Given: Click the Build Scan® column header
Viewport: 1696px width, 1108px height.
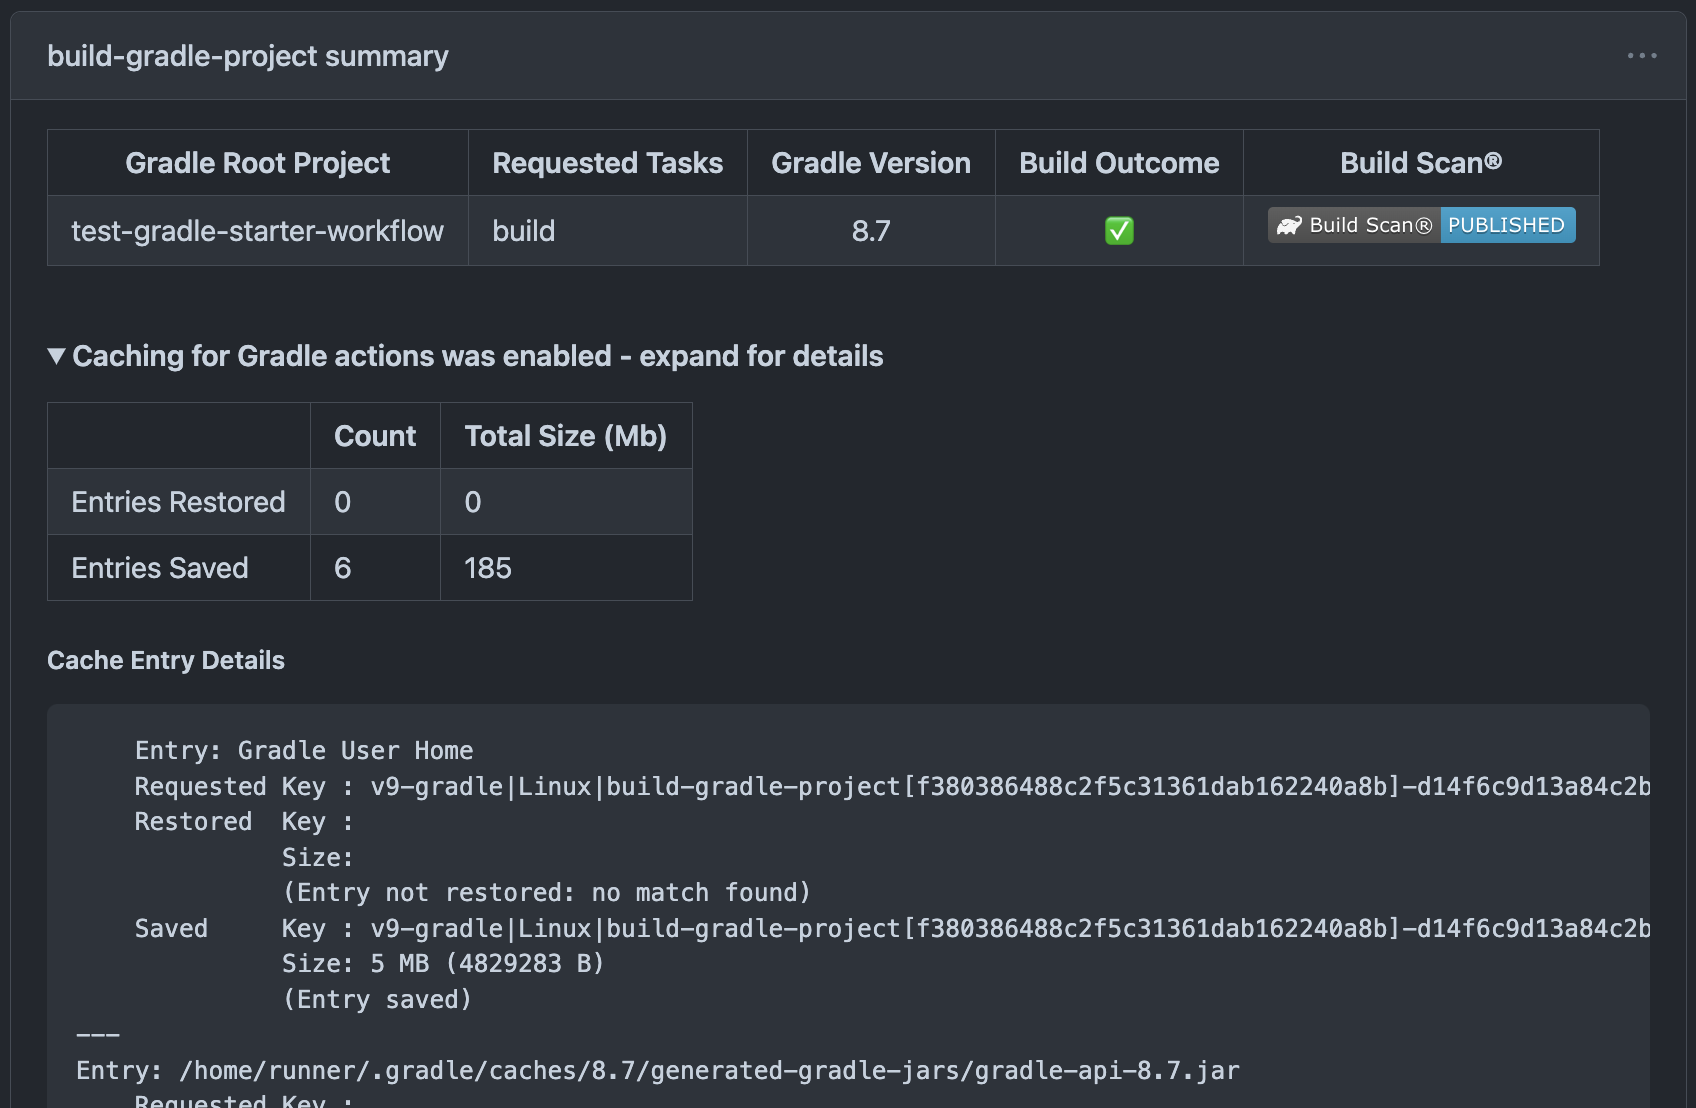Looking at the screenshot, I should tap(1421, 163).
